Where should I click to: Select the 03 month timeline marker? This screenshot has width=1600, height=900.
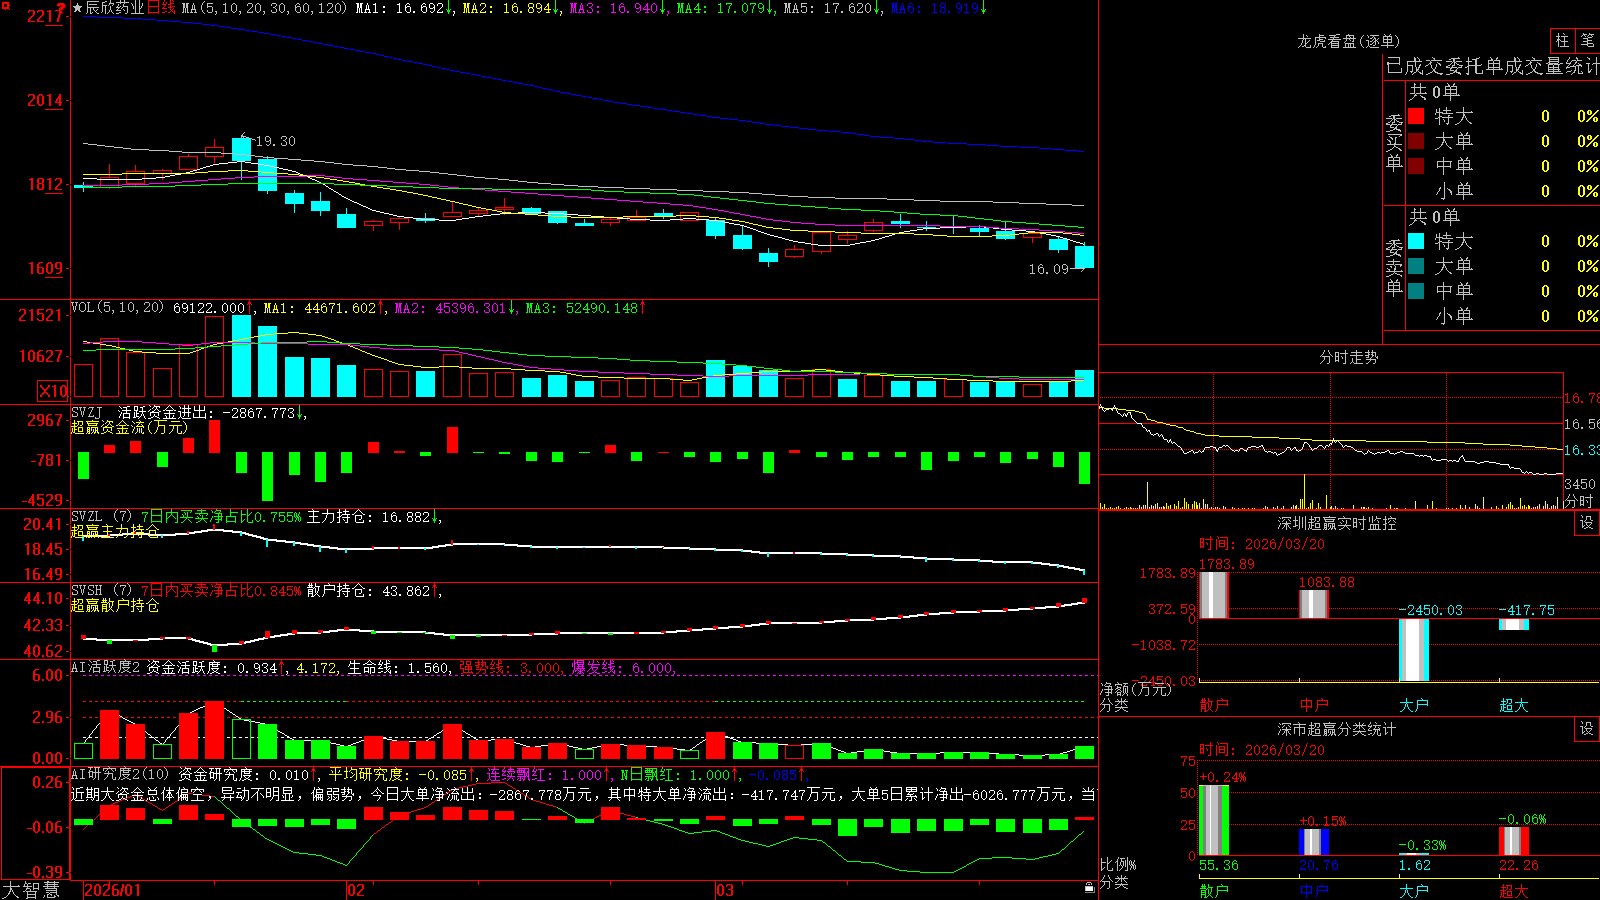coord(725,890)
